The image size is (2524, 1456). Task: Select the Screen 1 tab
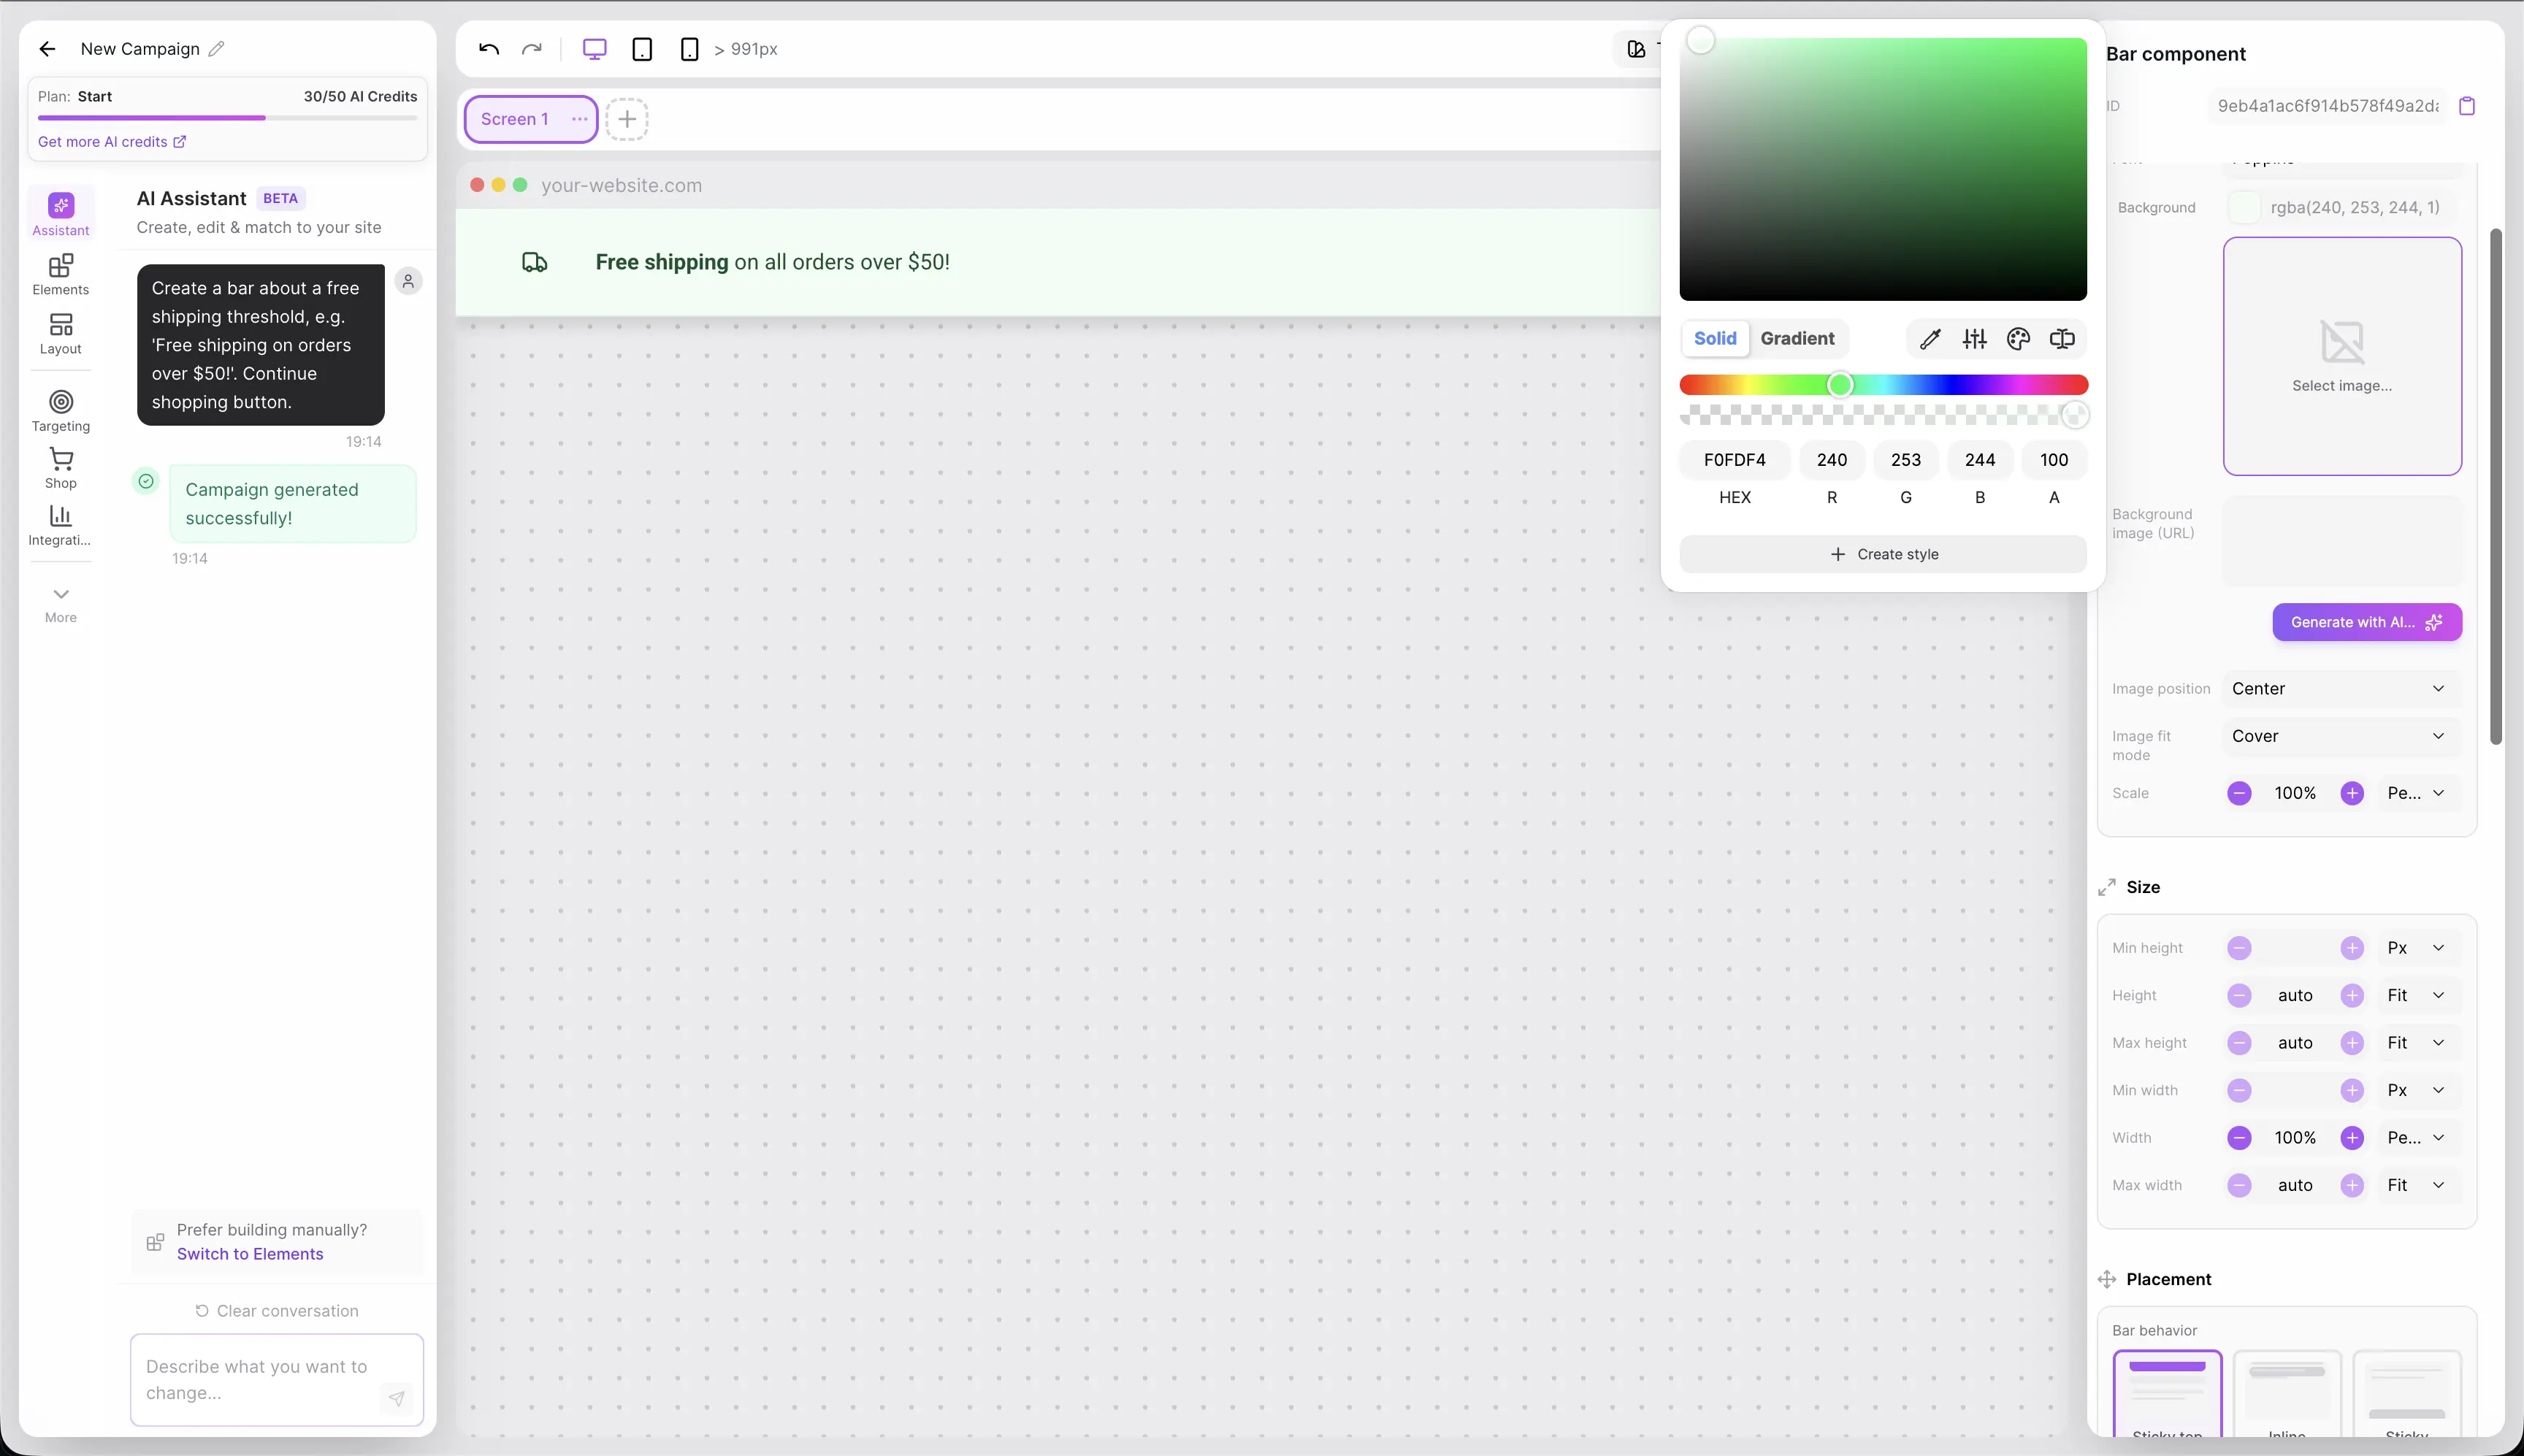tap(515, 119)
